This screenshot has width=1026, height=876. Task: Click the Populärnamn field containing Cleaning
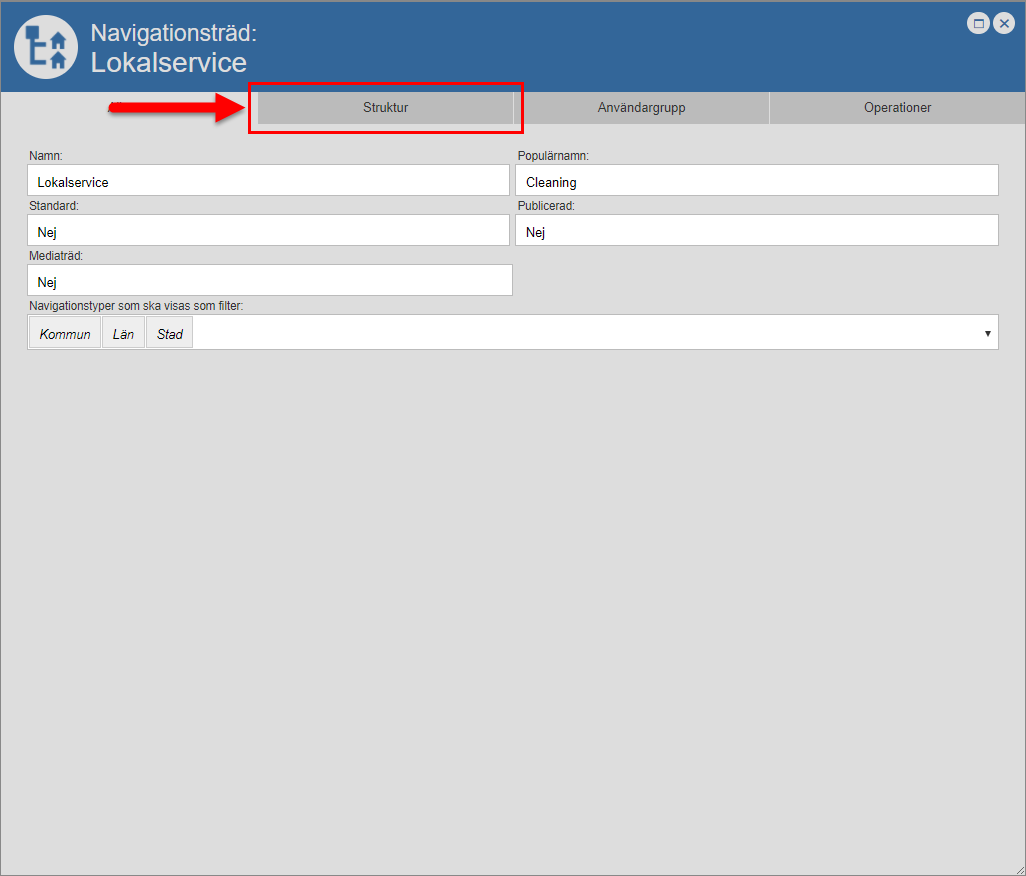point(756,181)
